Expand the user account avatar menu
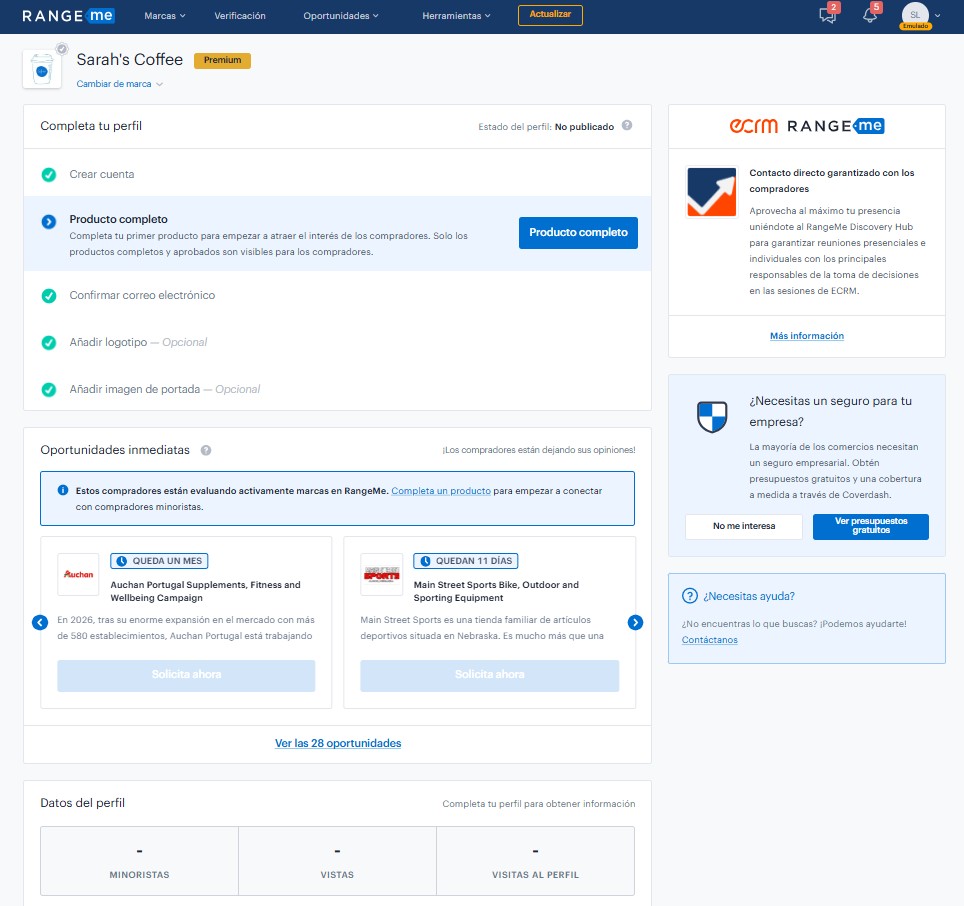The height and width of the screenshot is (906, 964). 919,16
